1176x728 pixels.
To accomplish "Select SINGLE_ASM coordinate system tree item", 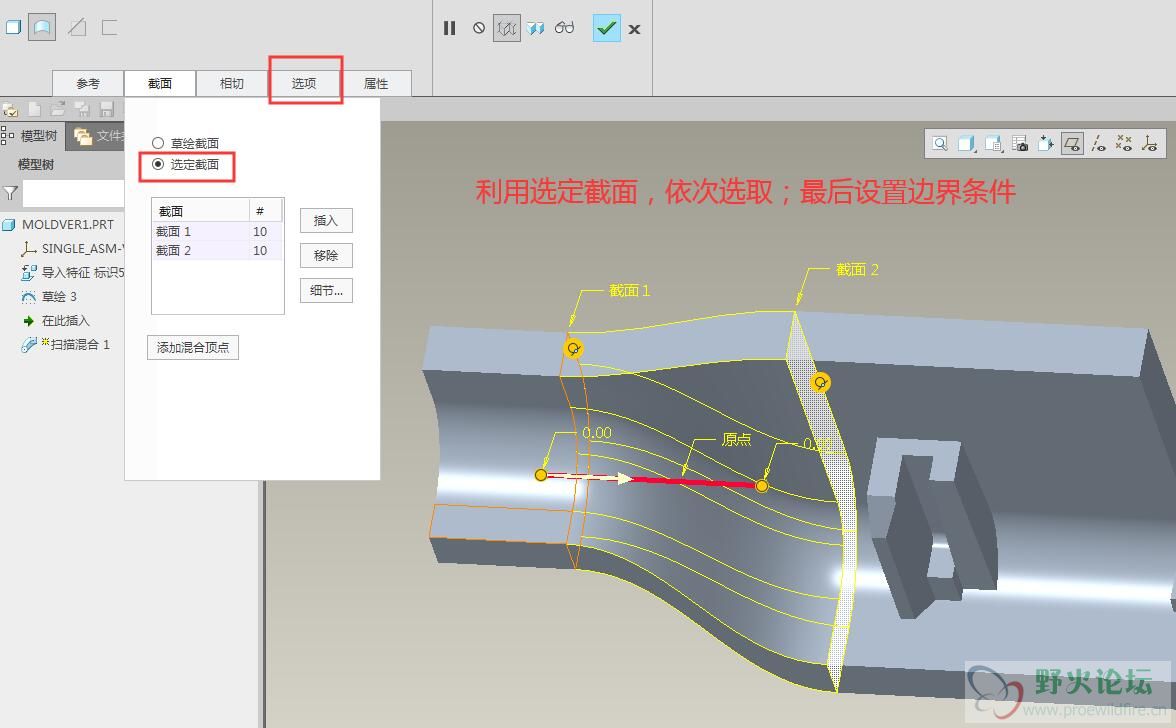I will pyautogui.click(x=72, y=248).
